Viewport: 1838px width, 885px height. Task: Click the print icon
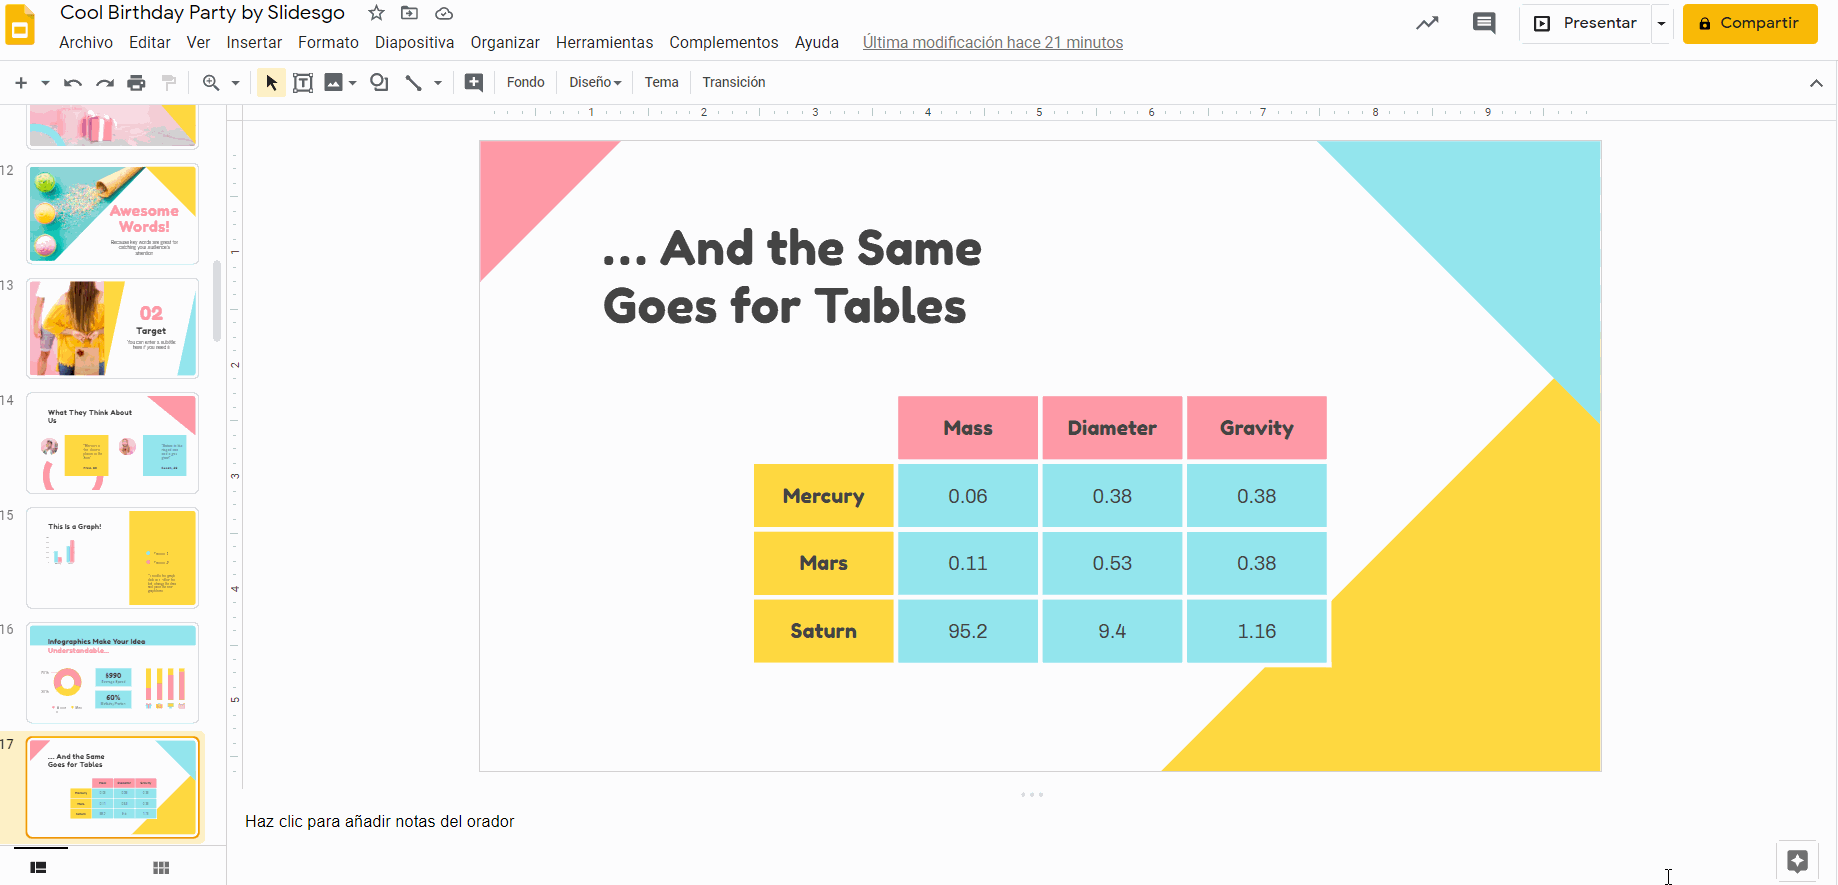(137, 83)
